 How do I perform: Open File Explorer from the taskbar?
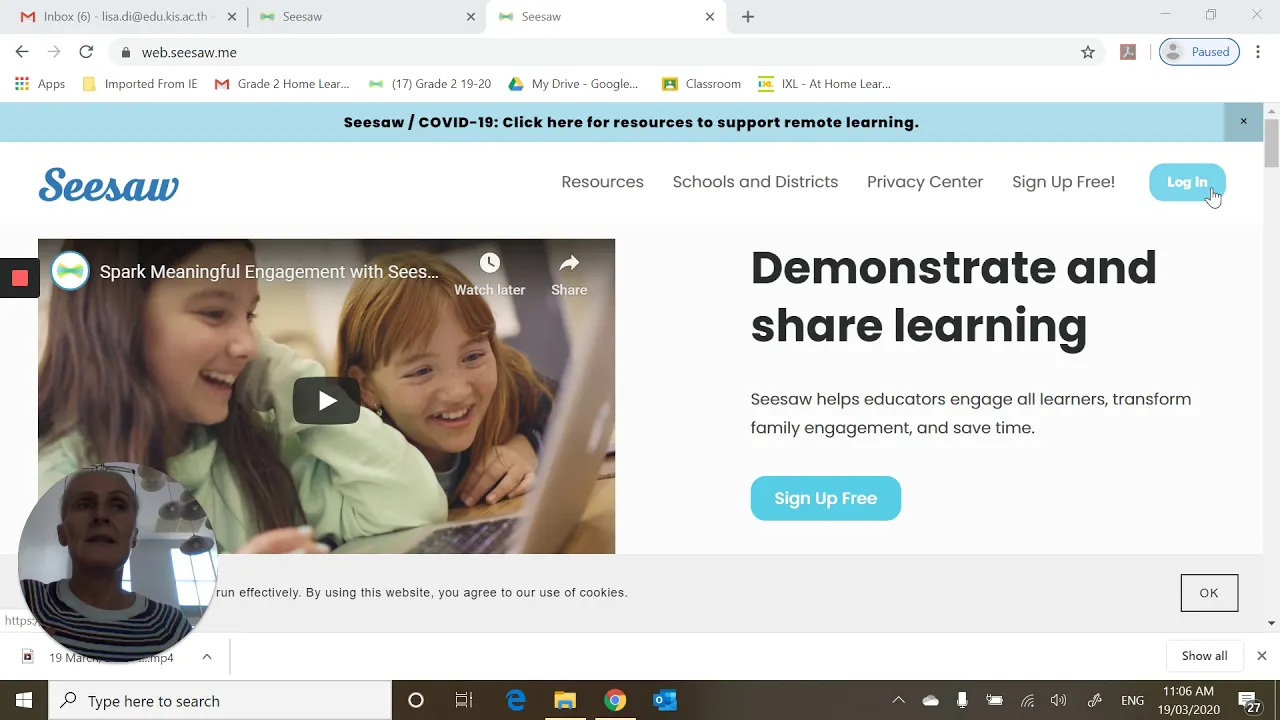click(566, 701)
